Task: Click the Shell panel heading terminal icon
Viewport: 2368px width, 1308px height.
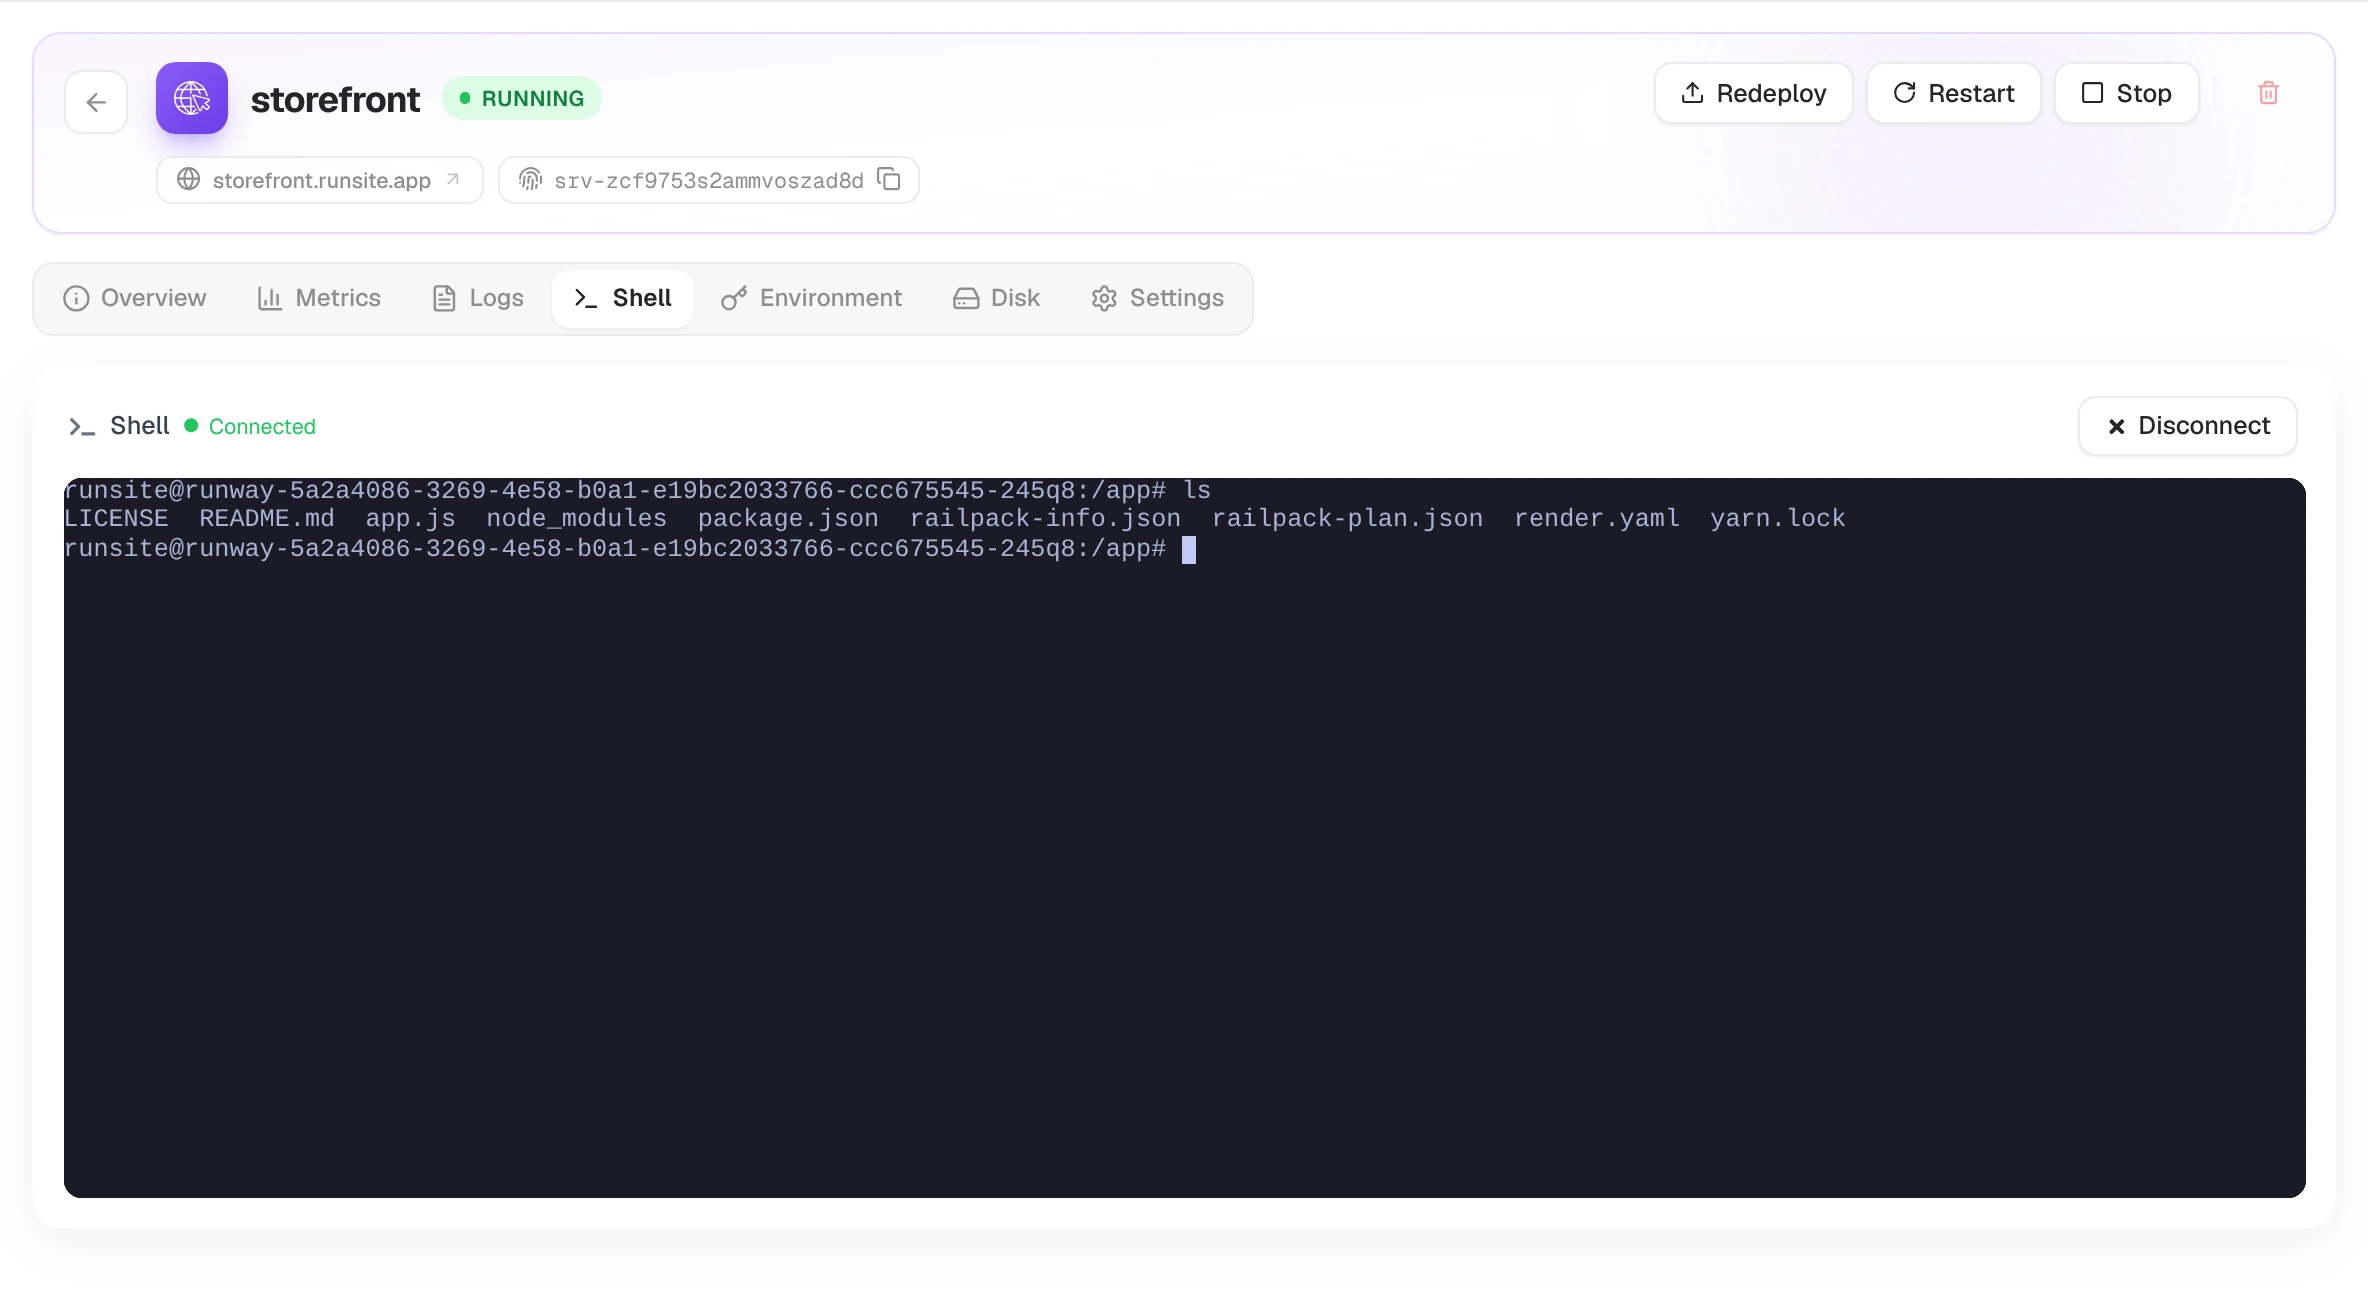Action: pyautogui.click(x=82, y=427)
